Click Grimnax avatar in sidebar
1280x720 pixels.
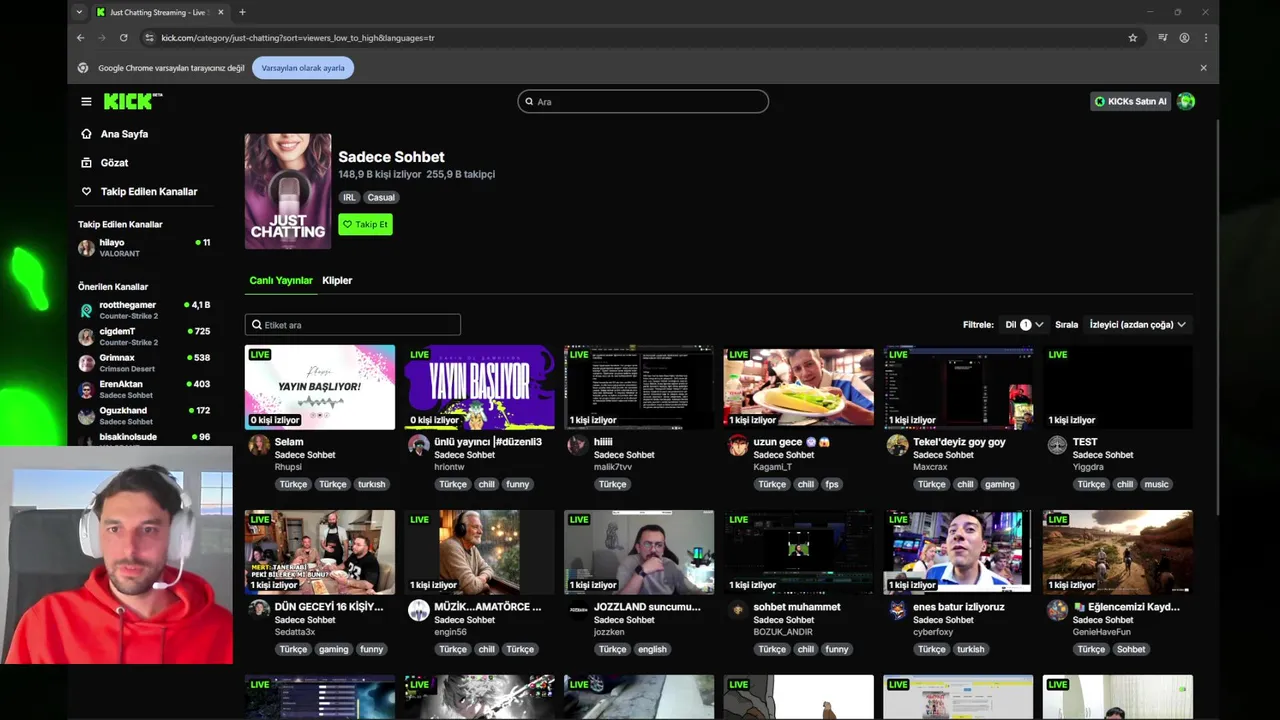87,363
